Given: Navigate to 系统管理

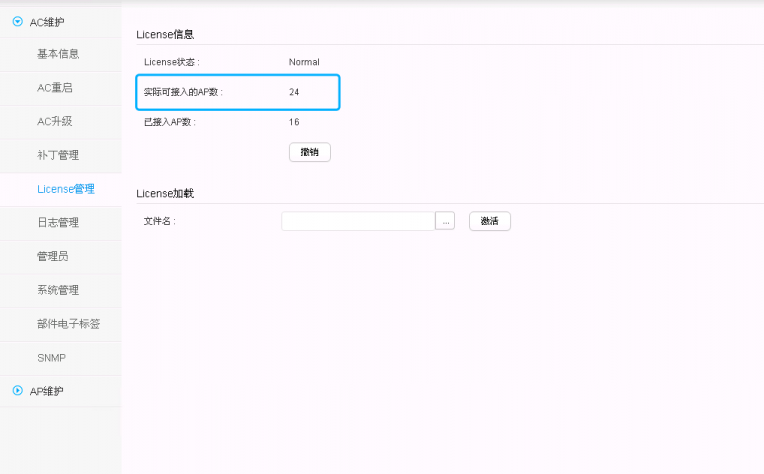Looking at the screenshot, I should (x=58, y=290).
